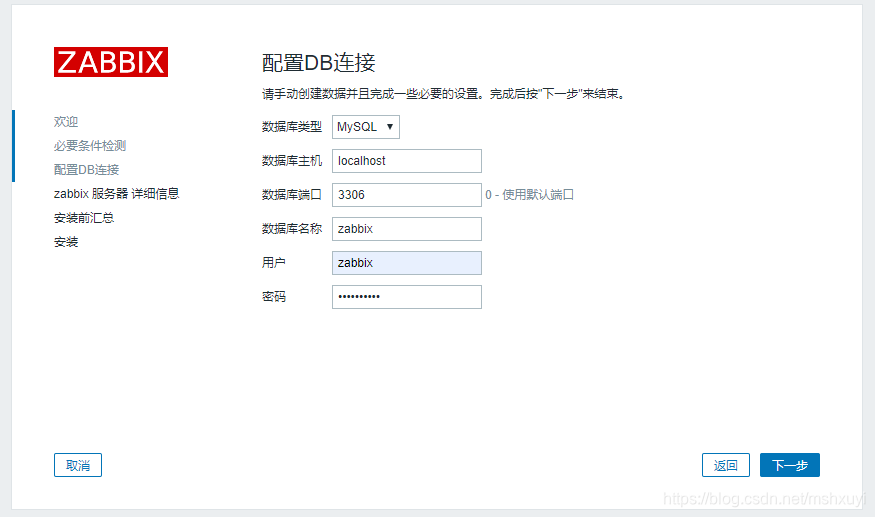This screenshot has width=875, height=517.
Task: Click the instruction text starting 请手动创建数据
Action: (x=444, y=94)
